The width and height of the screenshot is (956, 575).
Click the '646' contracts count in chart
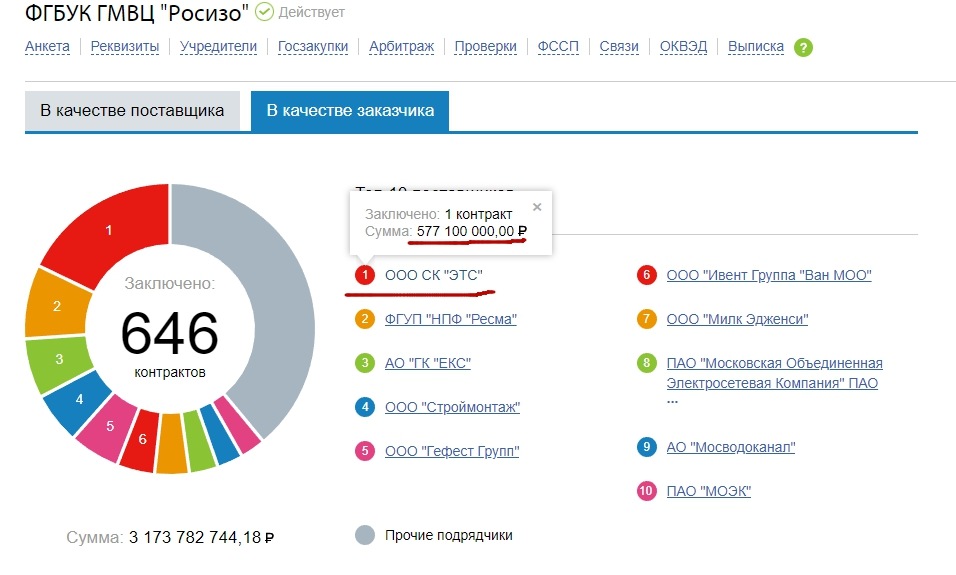[169, 333]
